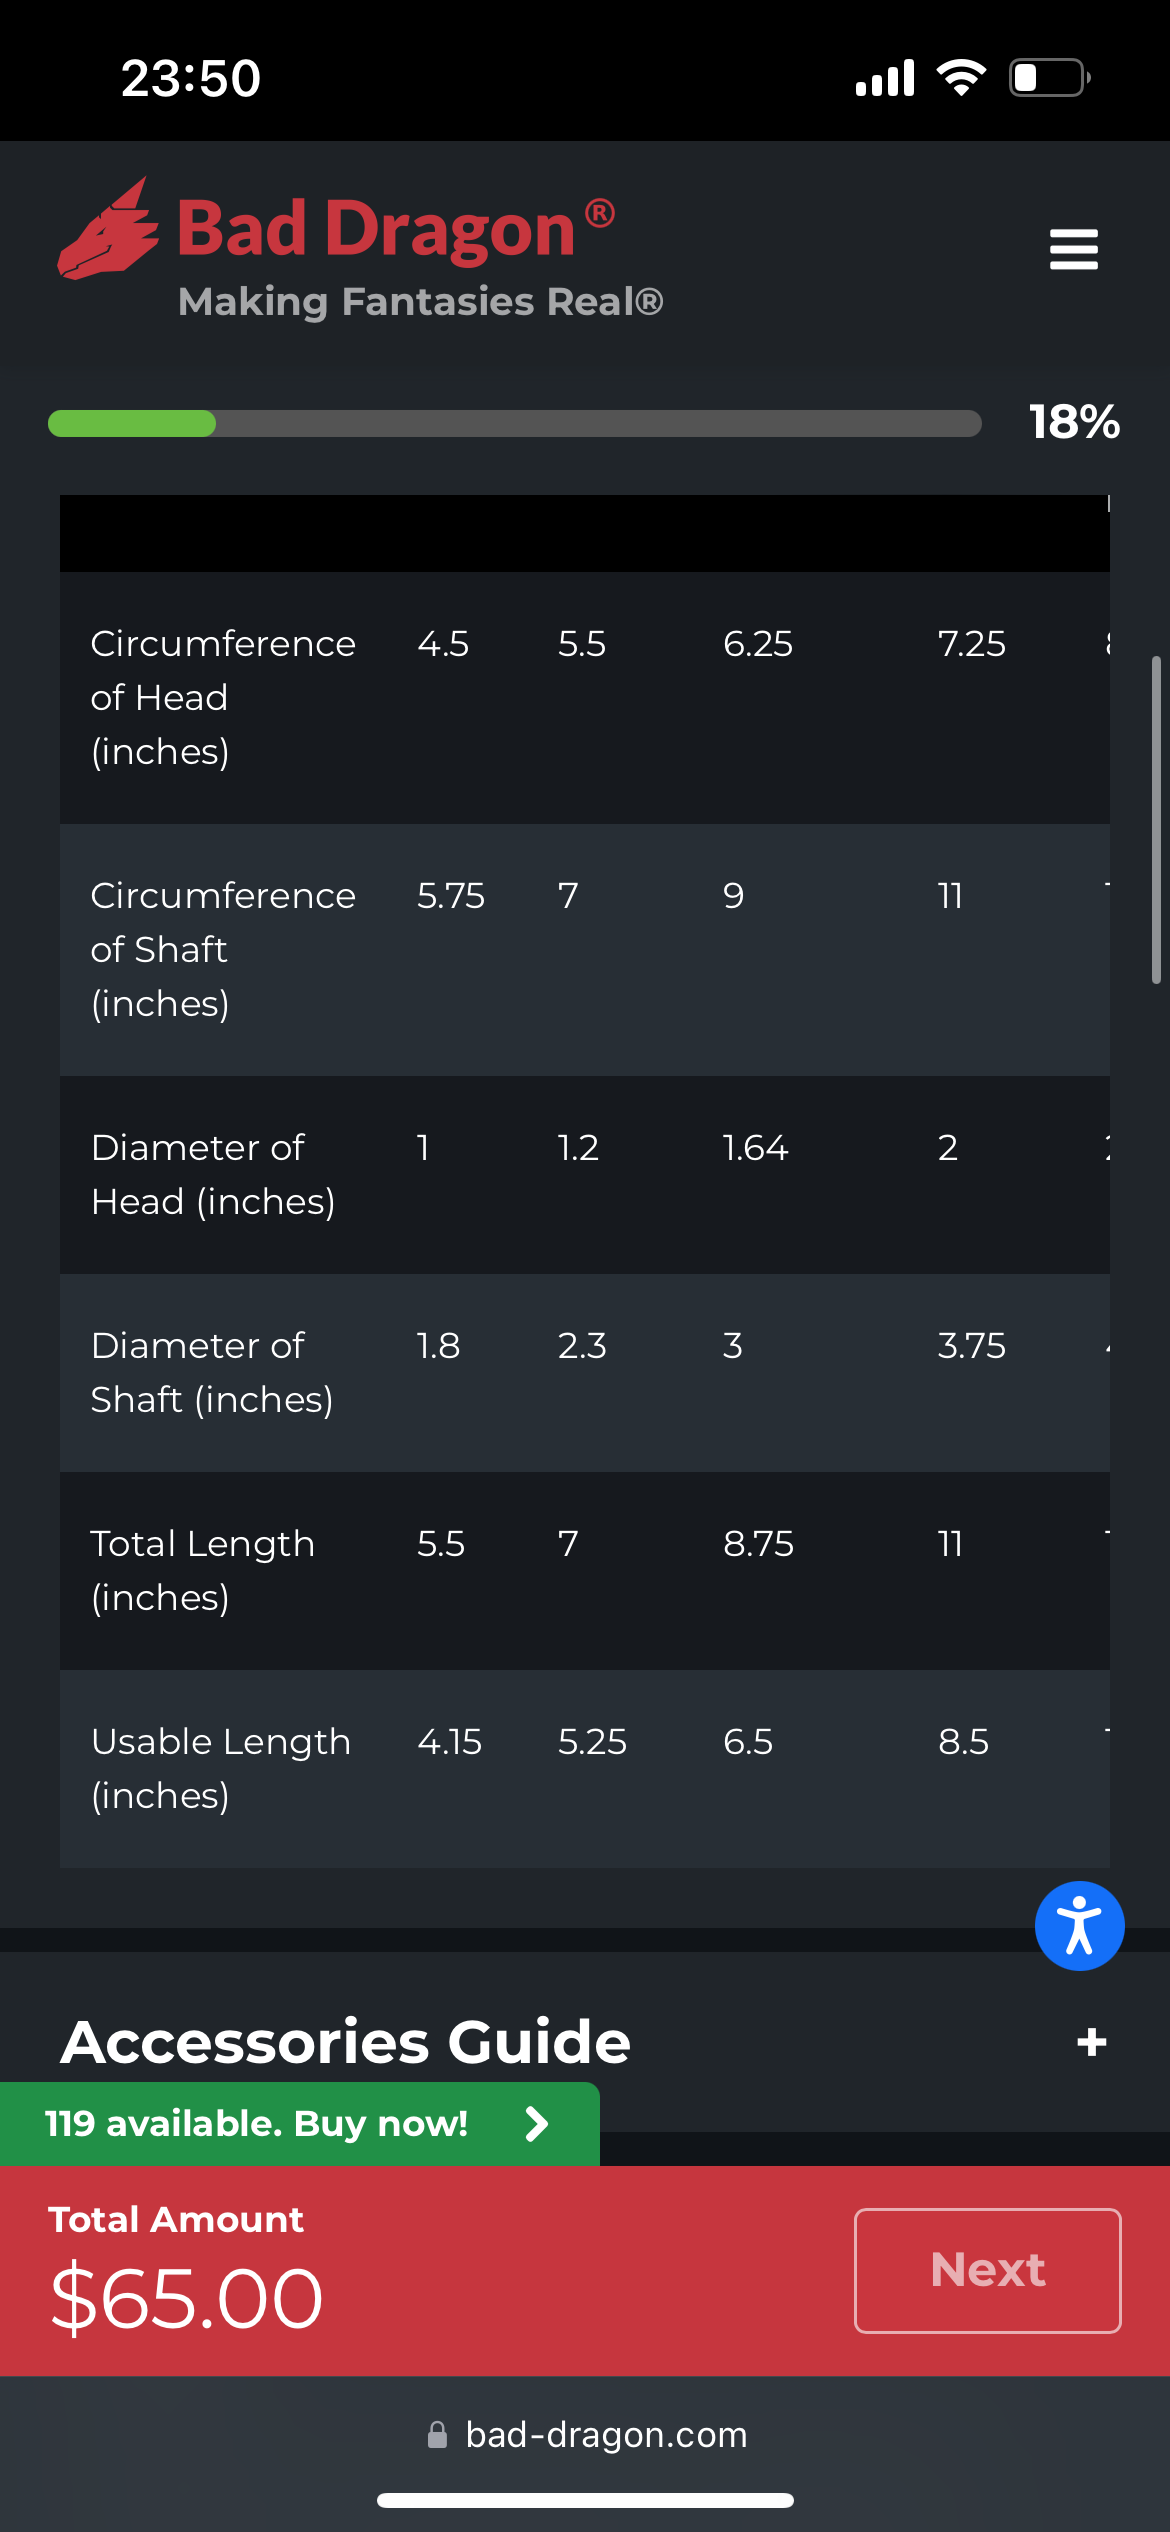Click the arrow on the Buy now banner

click(x=537, y=2123)
